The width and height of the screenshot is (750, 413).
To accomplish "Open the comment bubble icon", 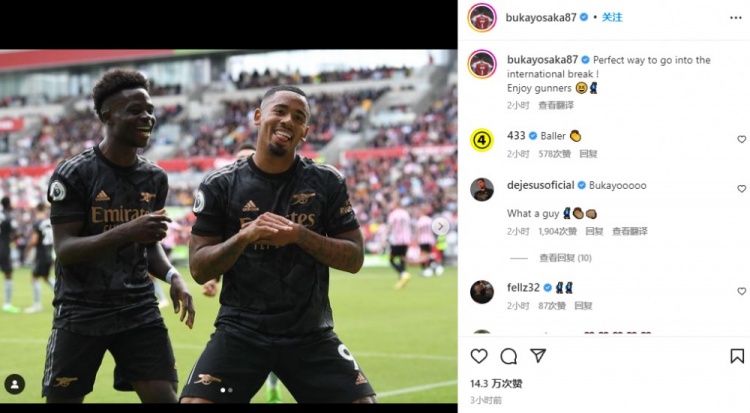I will click(x=508, y=356).
